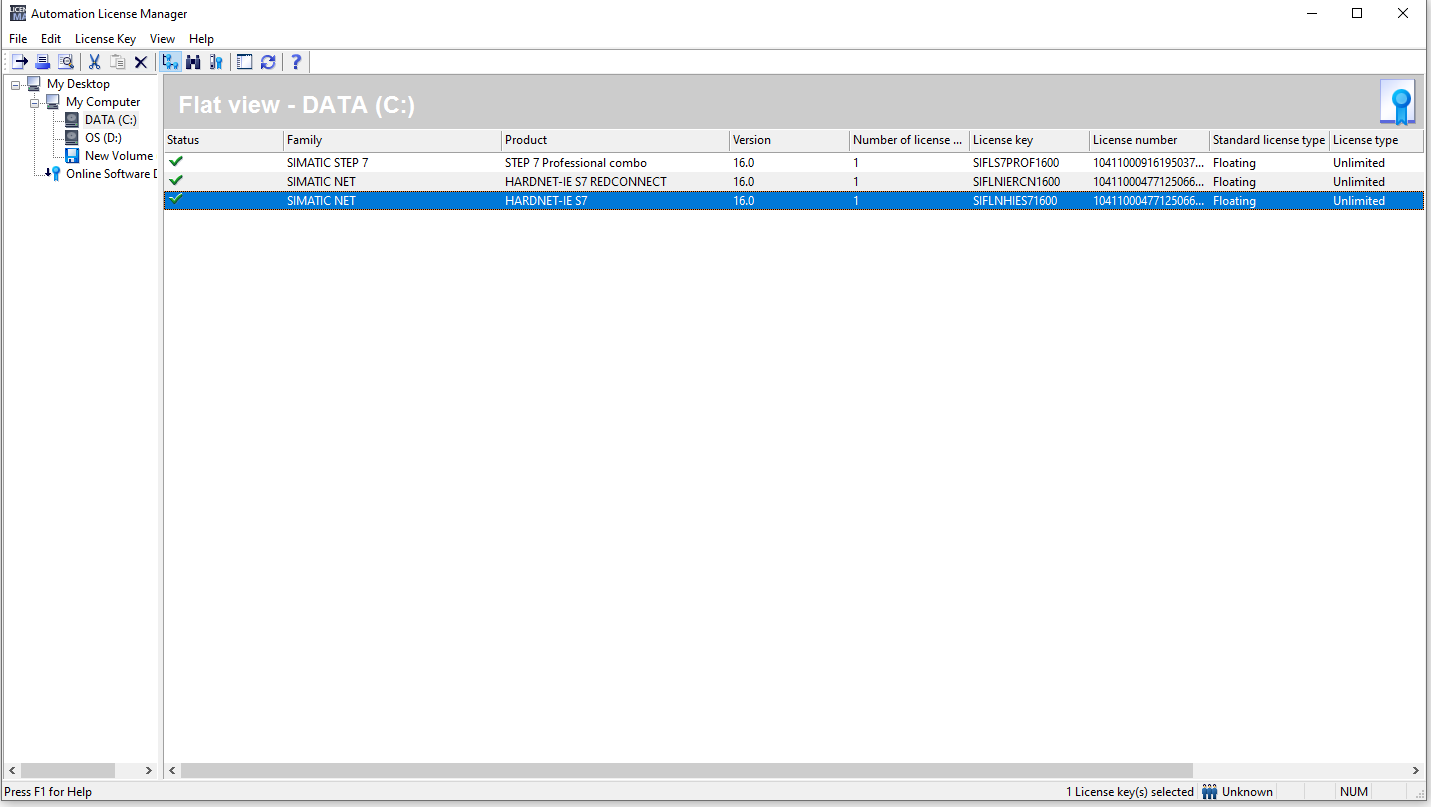1431x807 pixels.
Task: Click license key SIFLNIERCN1600
Action: (x=1016, y=182)
